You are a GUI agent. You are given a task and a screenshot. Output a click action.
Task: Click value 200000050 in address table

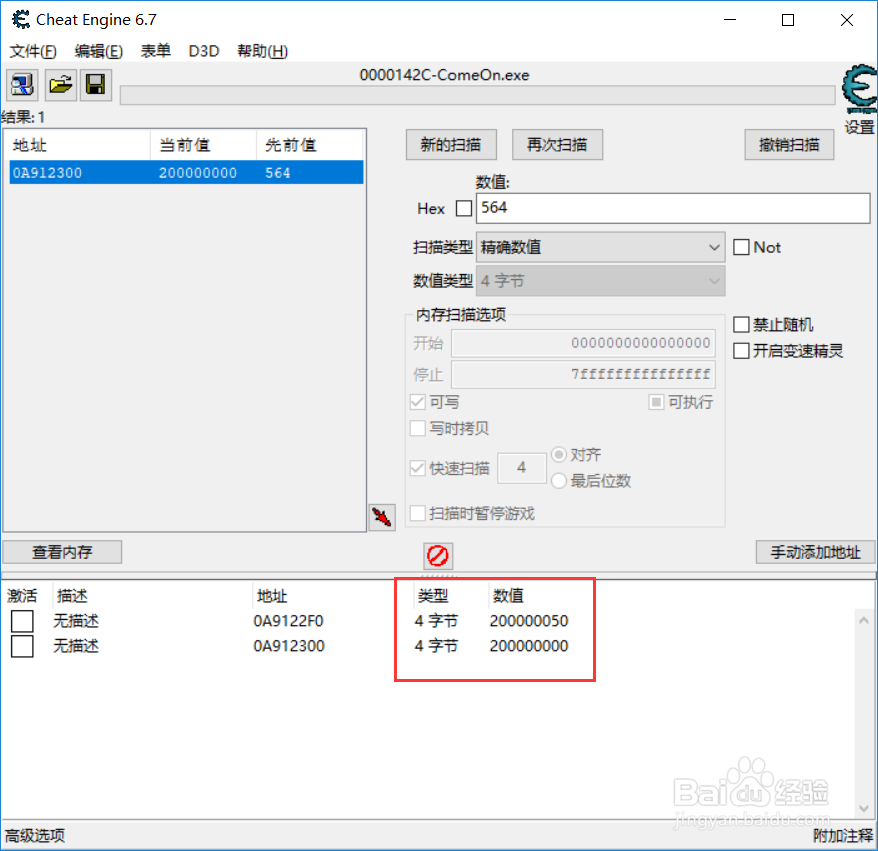(x=529, y=621)
